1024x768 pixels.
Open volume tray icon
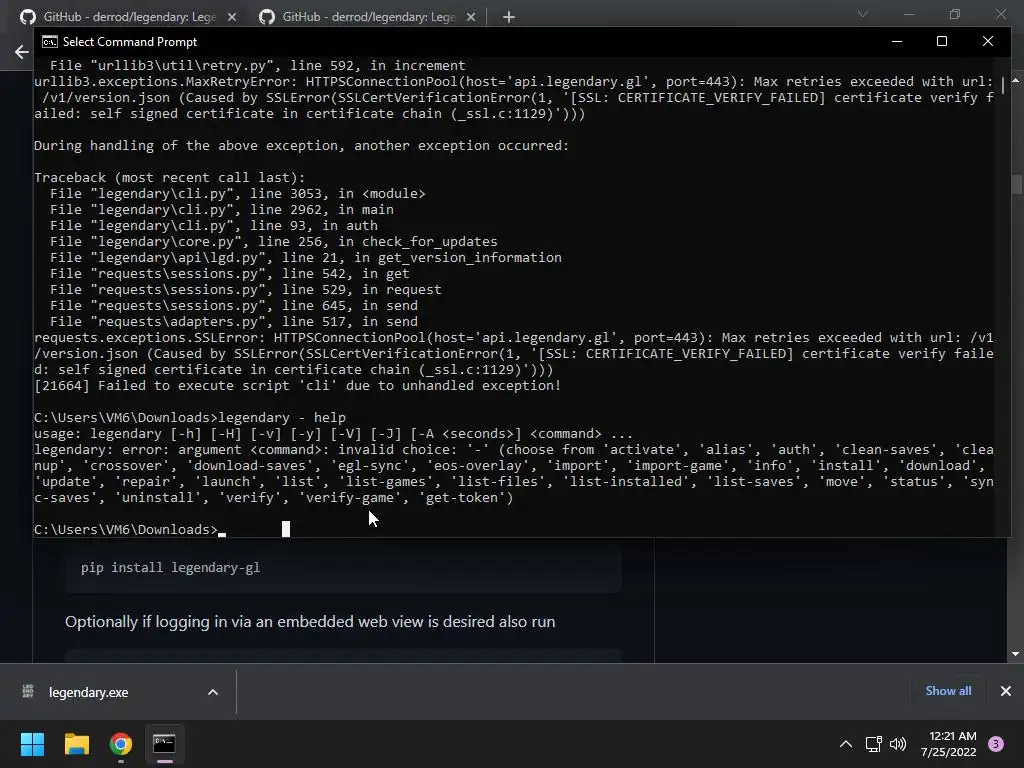[898, 744]
